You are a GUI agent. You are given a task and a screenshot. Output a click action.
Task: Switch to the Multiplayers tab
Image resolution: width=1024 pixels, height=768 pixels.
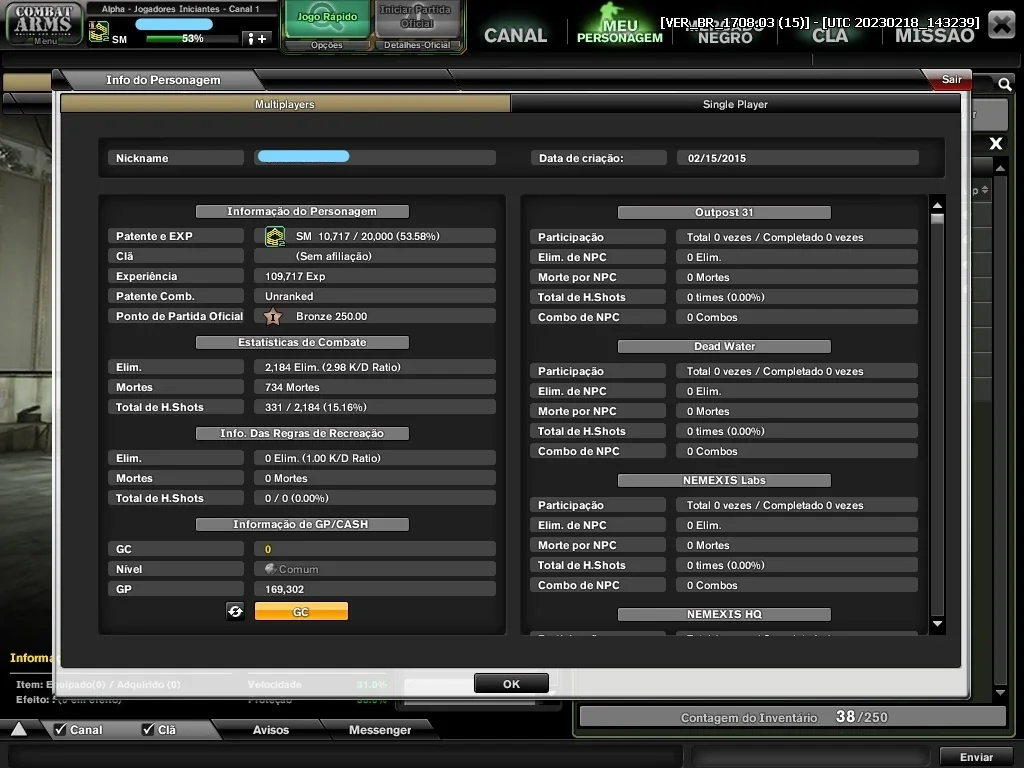[x=285, y=104]
